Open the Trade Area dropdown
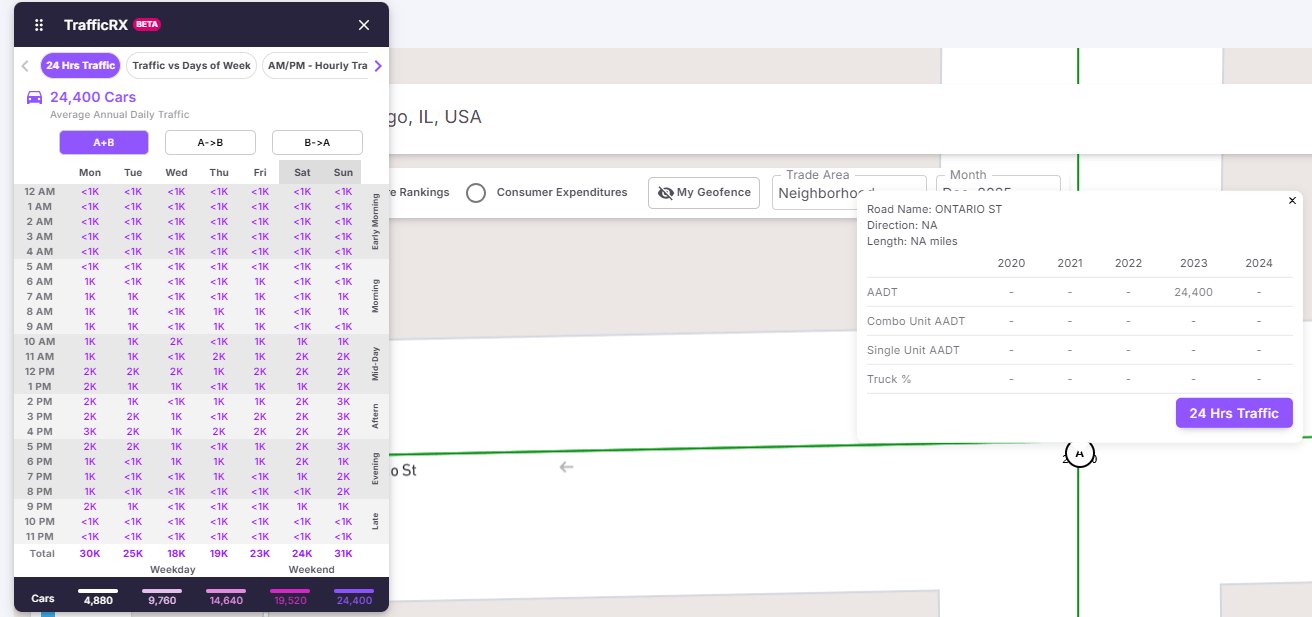 849,193
